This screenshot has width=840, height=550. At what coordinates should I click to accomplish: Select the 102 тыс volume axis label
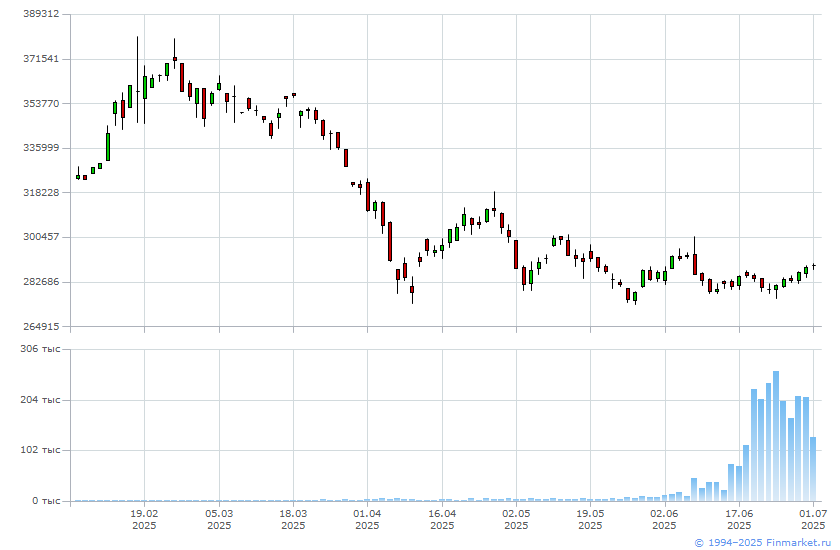coord(40,450)
